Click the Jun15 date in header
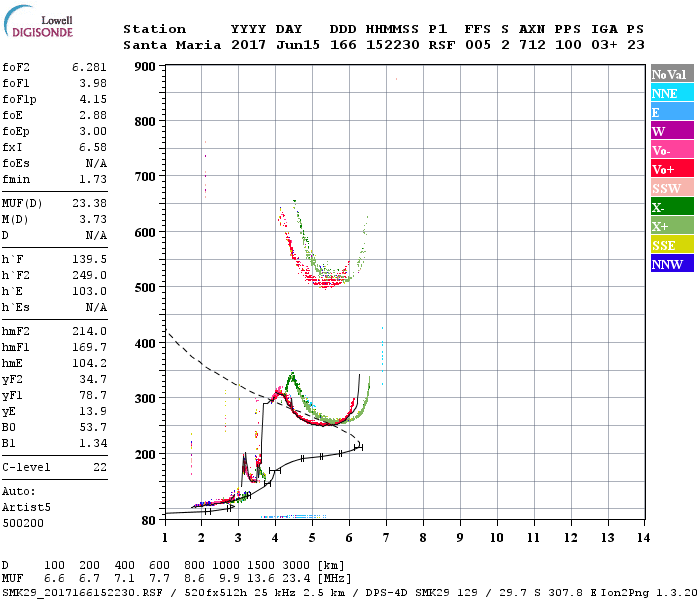The width and height of the screenshot is (700, 600). [298, 45]
